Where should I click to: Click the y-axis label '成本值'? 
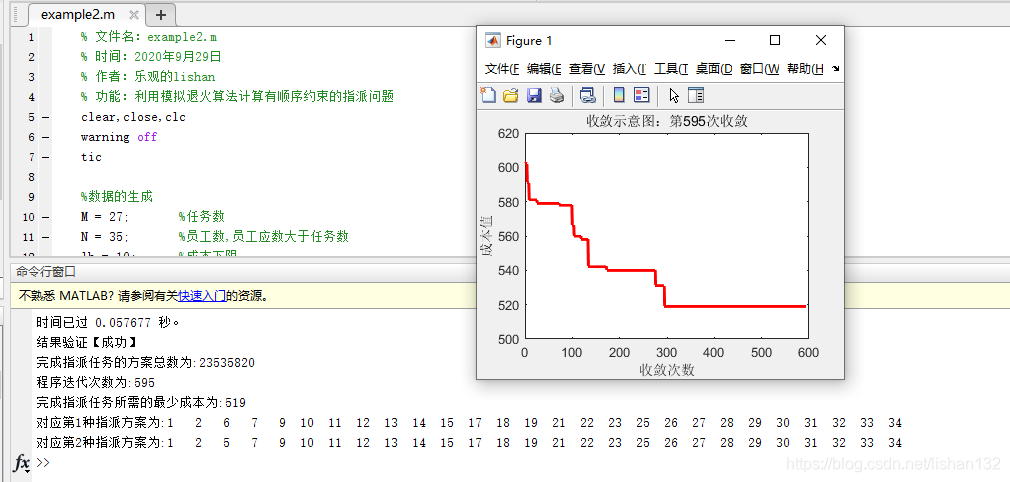pyautogui.click(x=488, y=236)
